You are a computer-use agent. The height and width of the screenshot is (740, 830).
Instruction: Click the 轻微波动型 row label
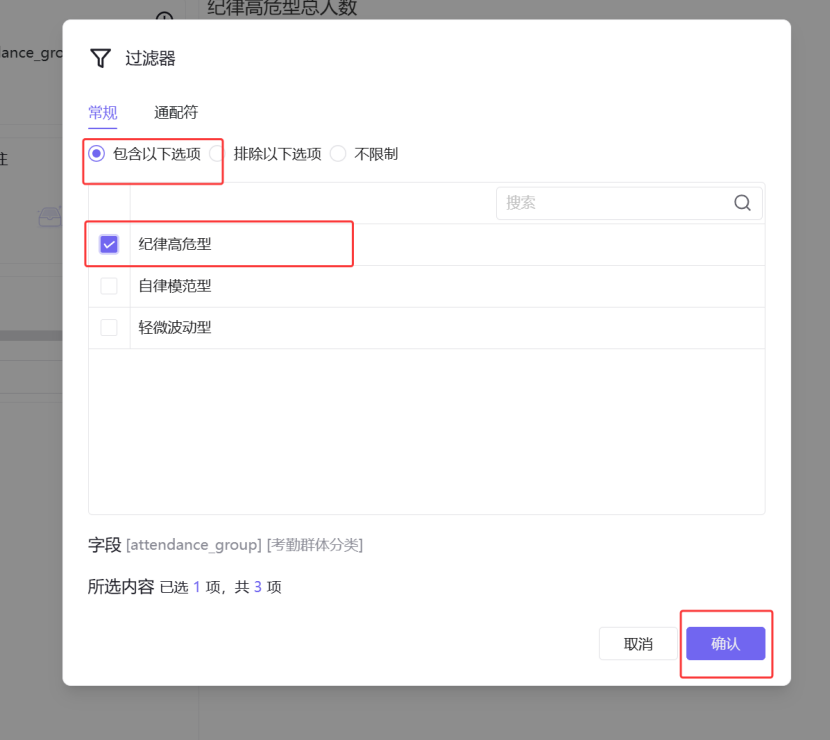click(175, 327)
